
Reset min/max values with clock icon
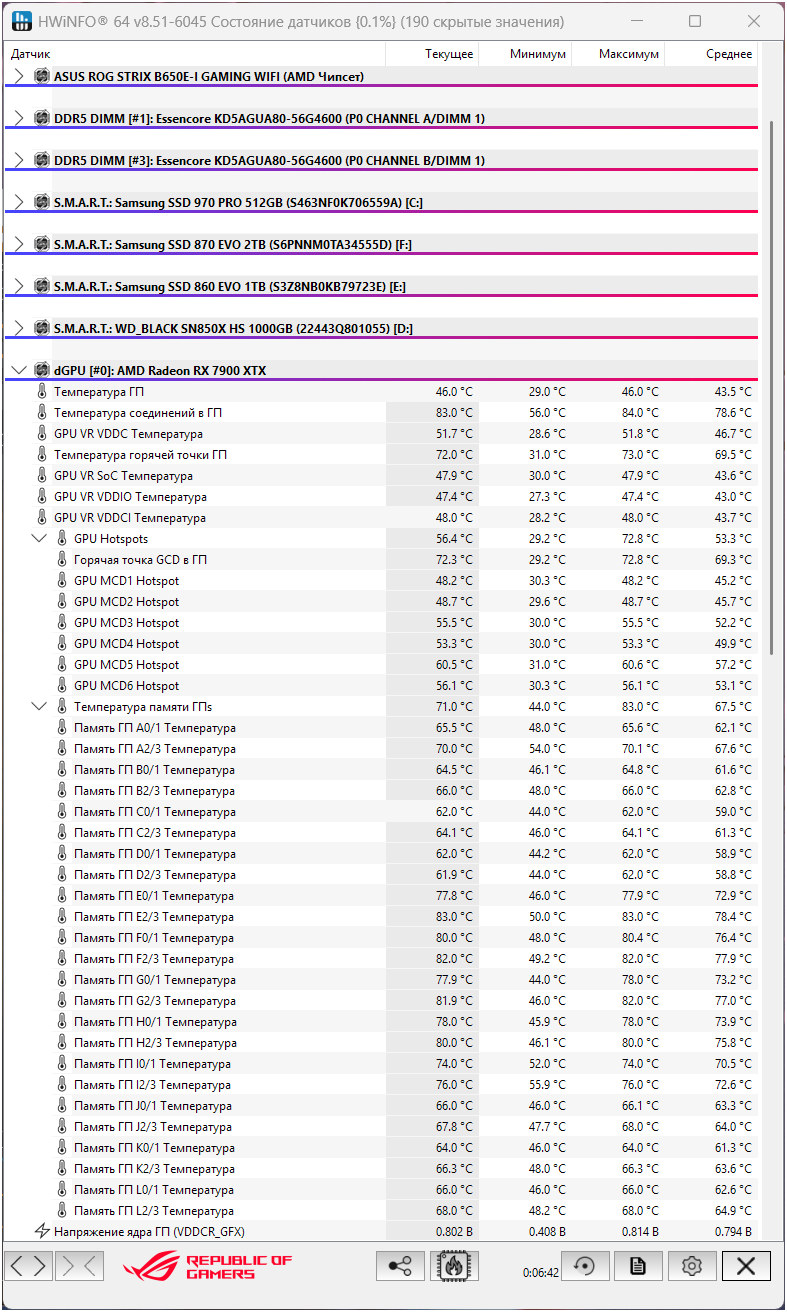(585, 1266)
